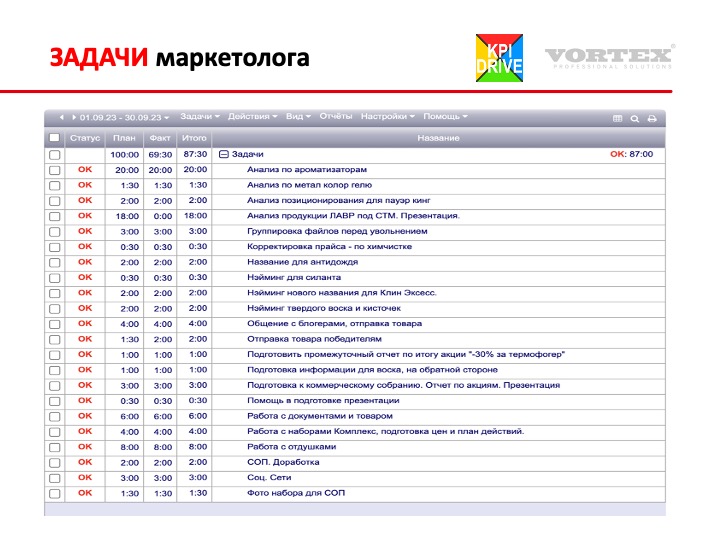Open the Задачи menu
The image size is (720, 540).
(x=200, y=117)
